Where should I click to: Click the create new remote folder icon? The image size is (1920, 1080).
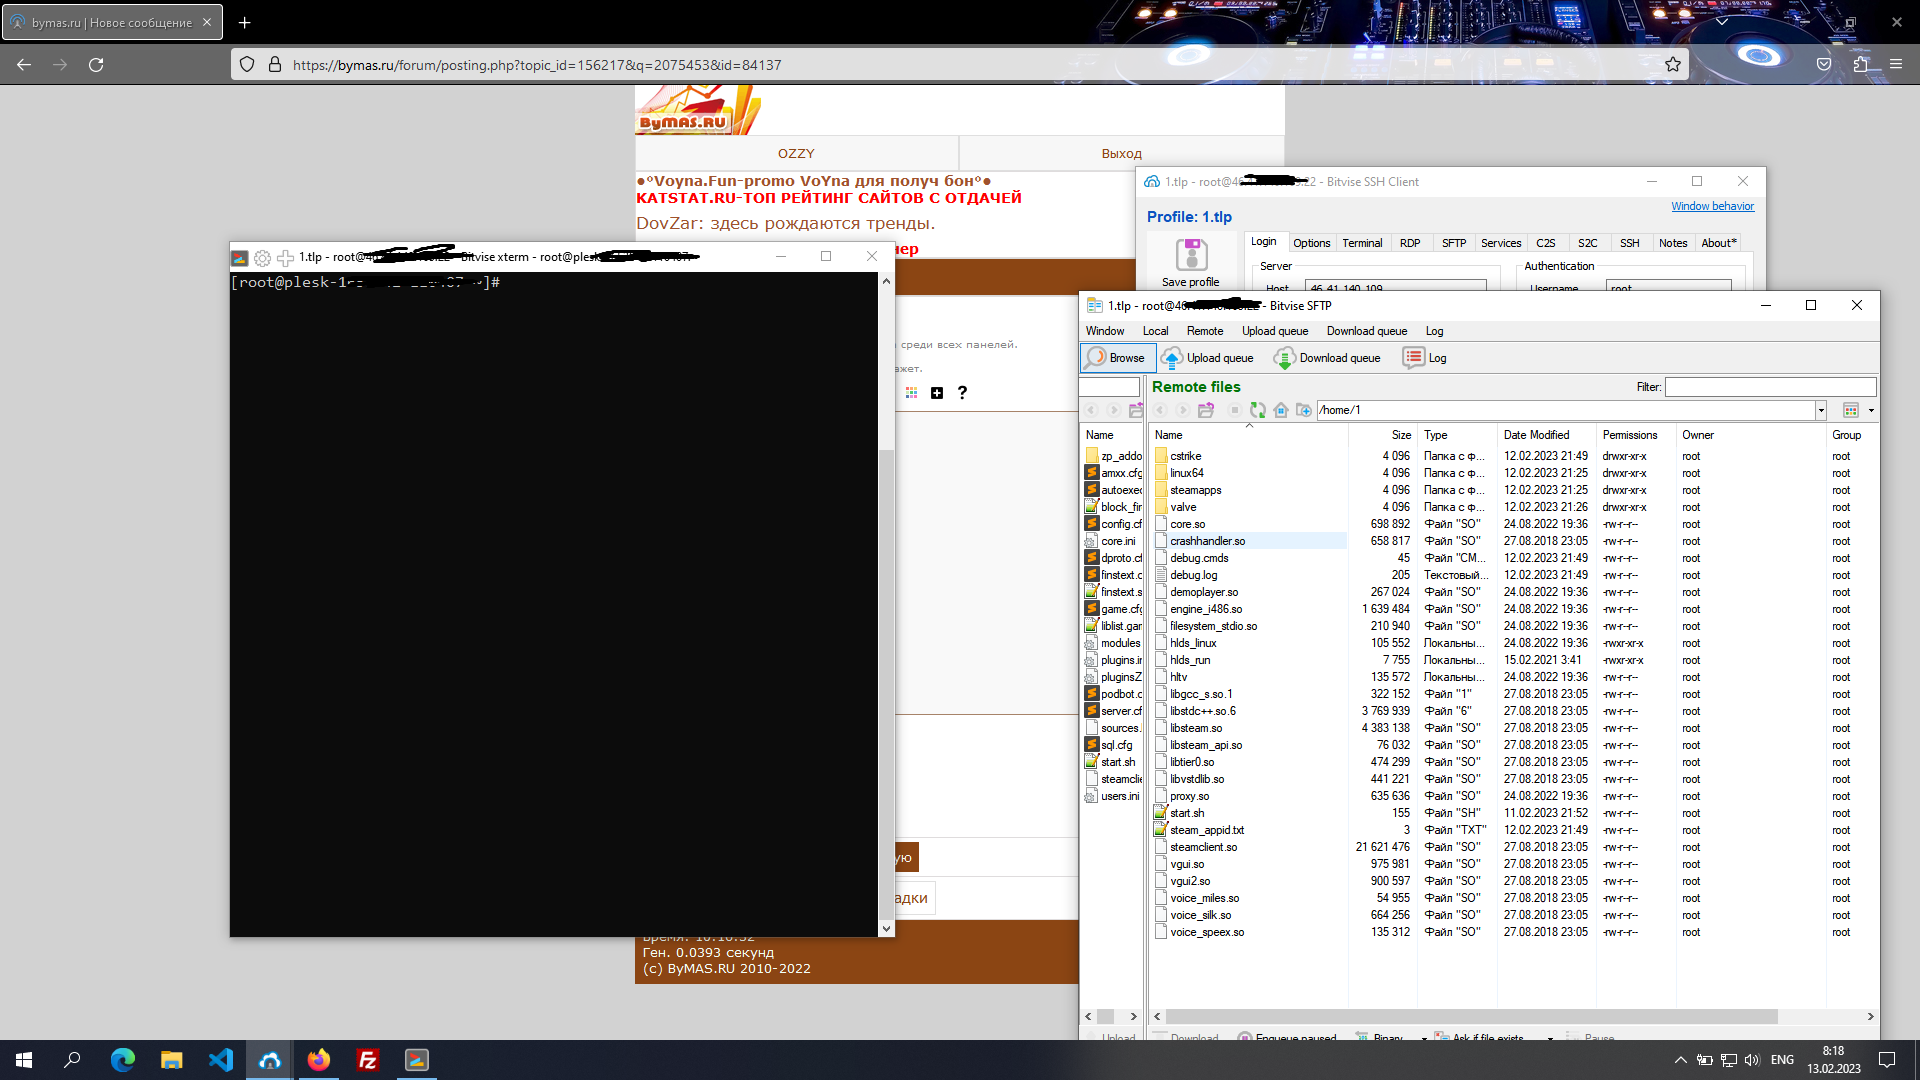(1304, 410)
